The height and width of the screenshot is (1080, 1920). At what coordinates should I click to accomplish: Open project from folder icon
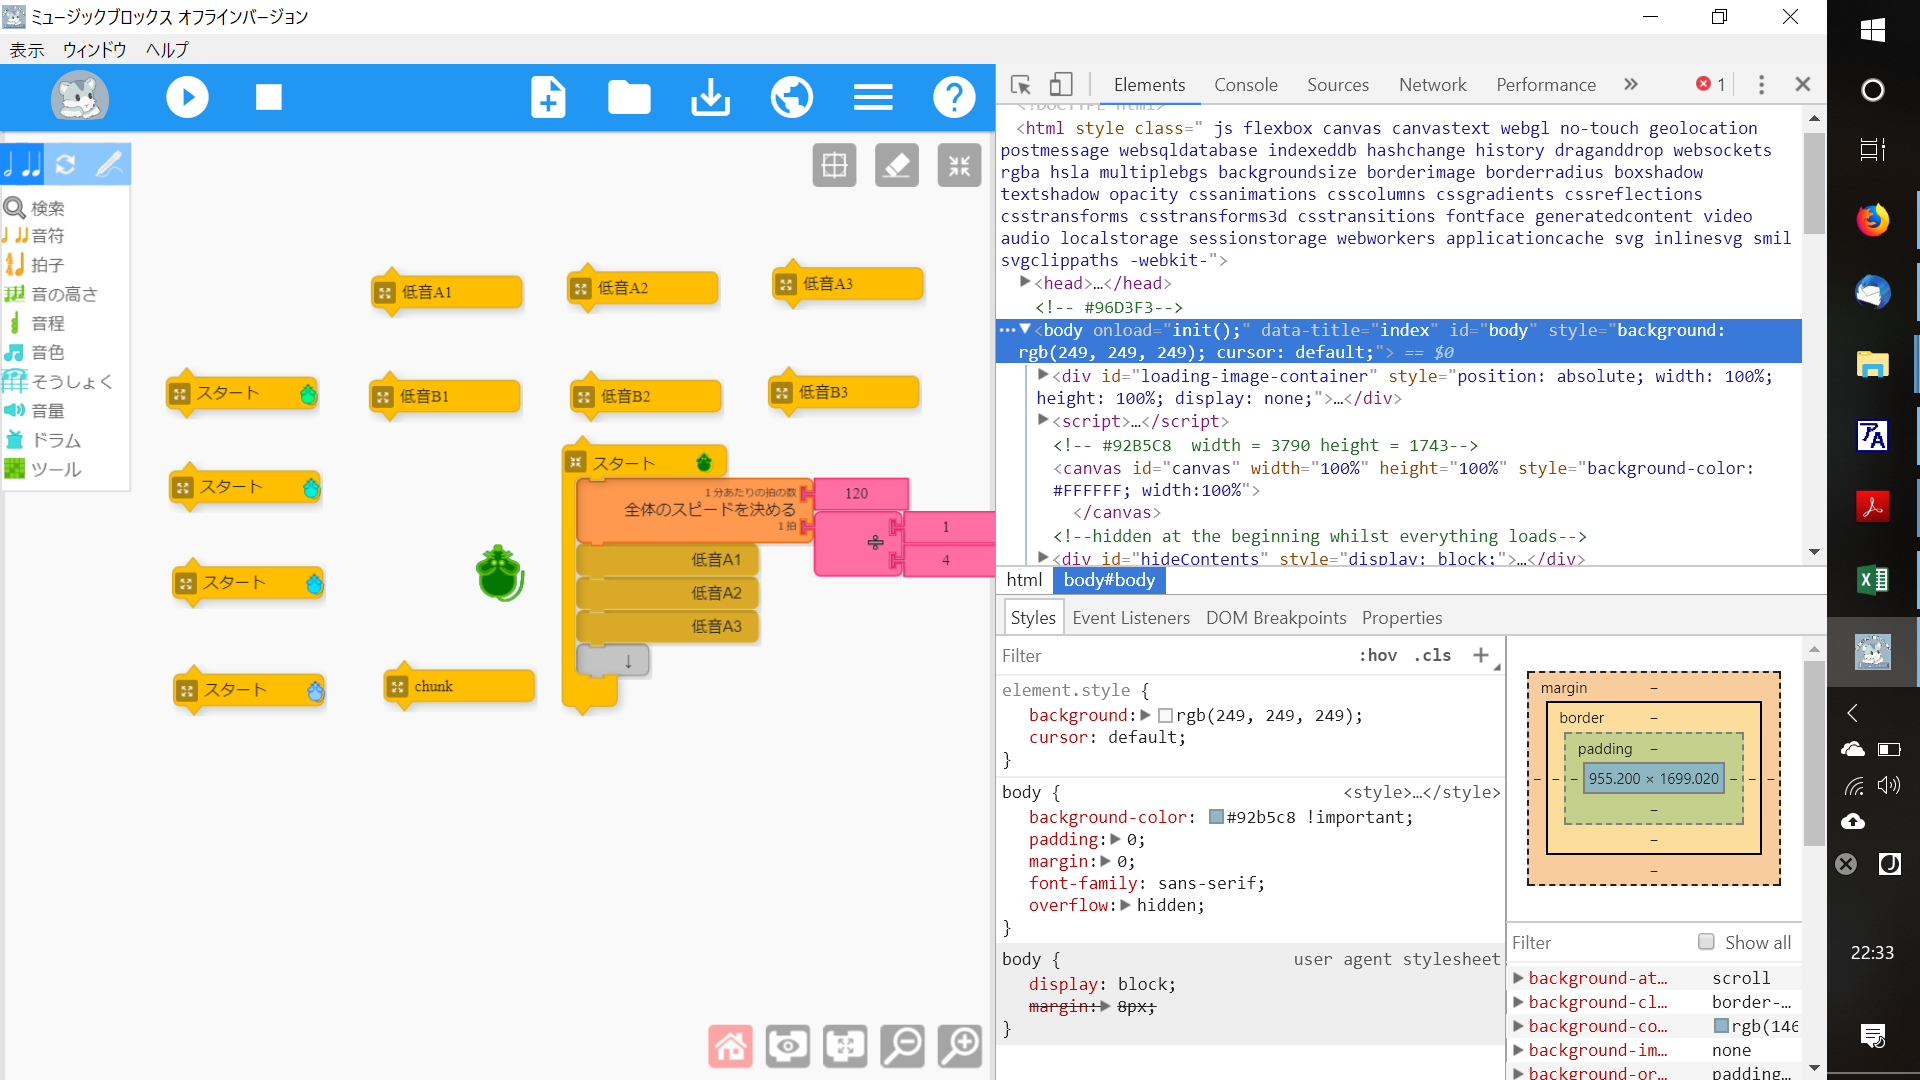(x=629, y=97)
